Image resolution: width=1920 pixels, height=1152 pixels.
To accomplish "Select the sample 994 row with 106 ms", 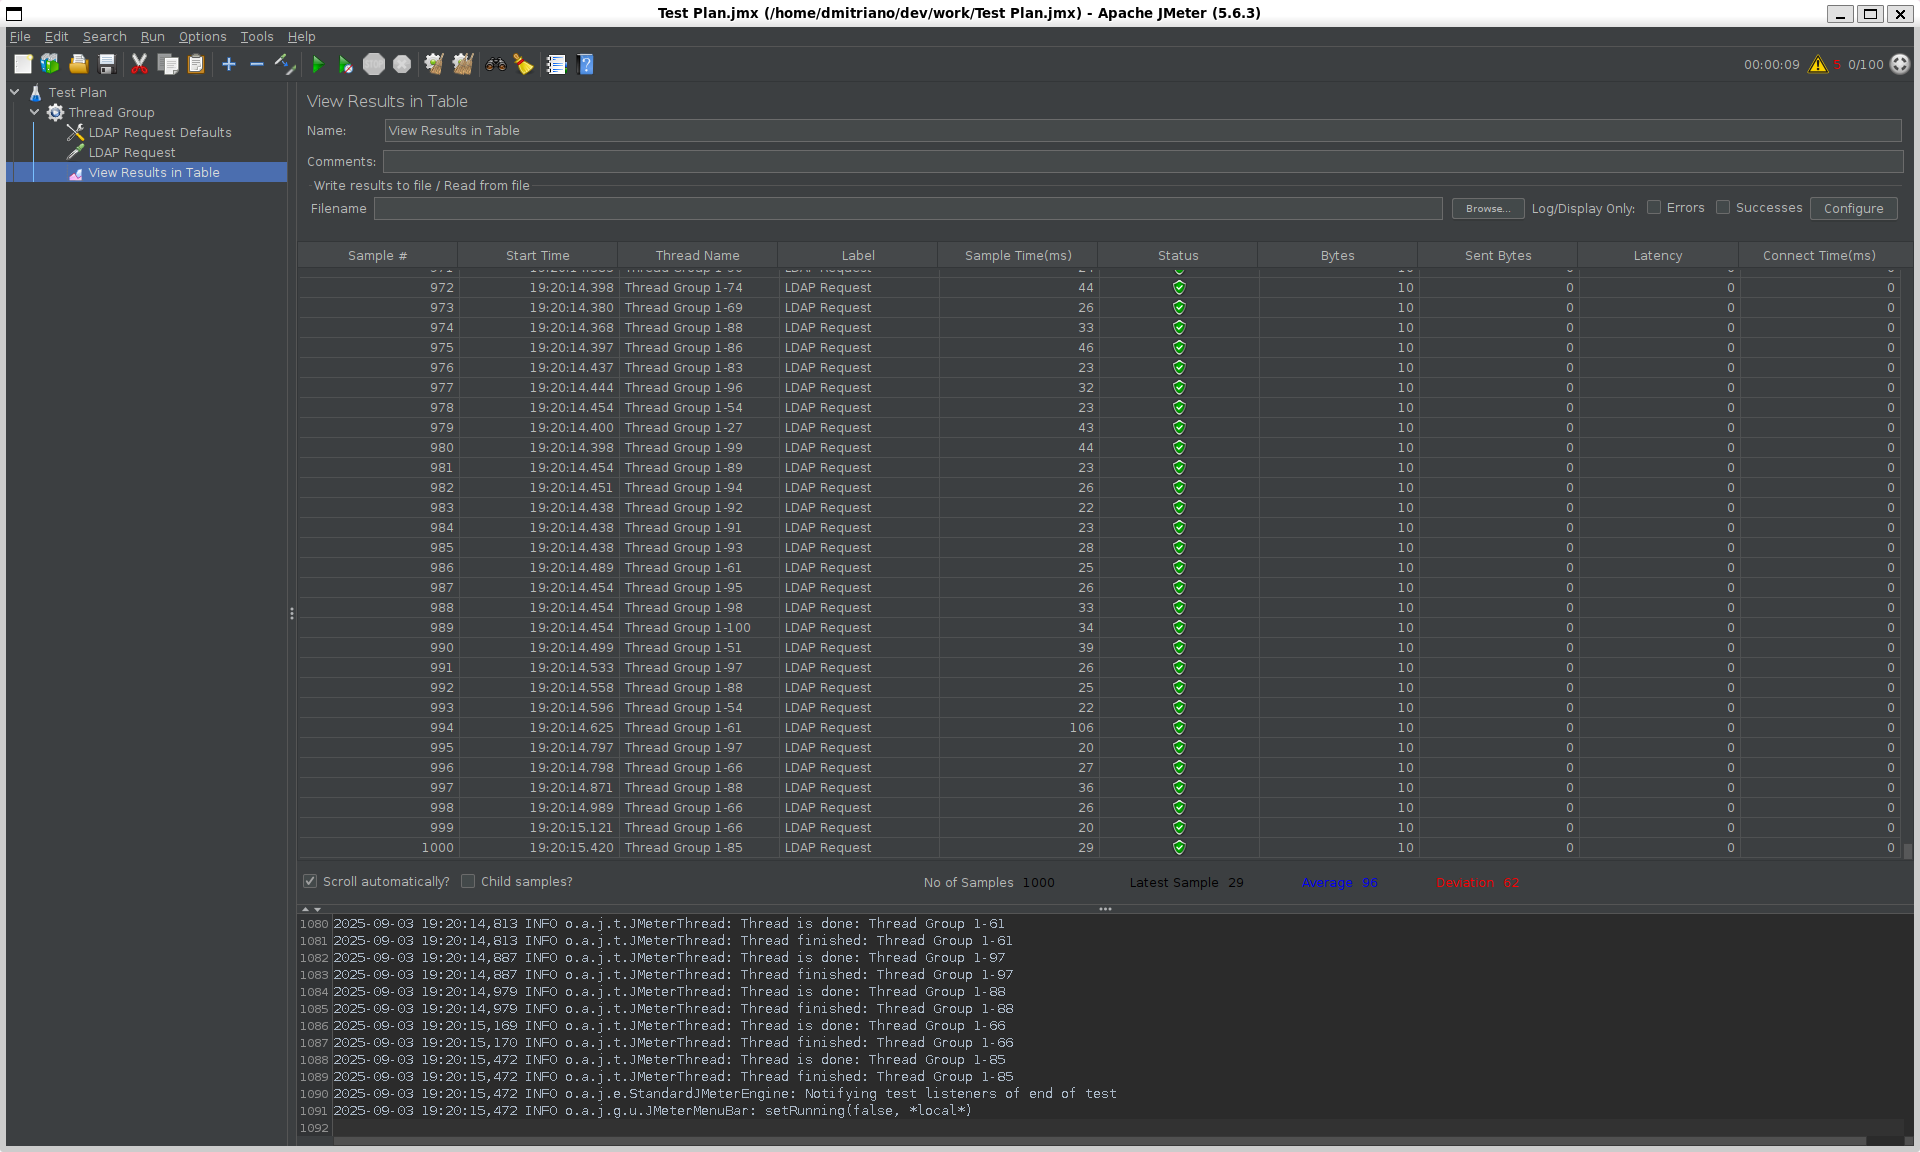I will click(1099, 727).
